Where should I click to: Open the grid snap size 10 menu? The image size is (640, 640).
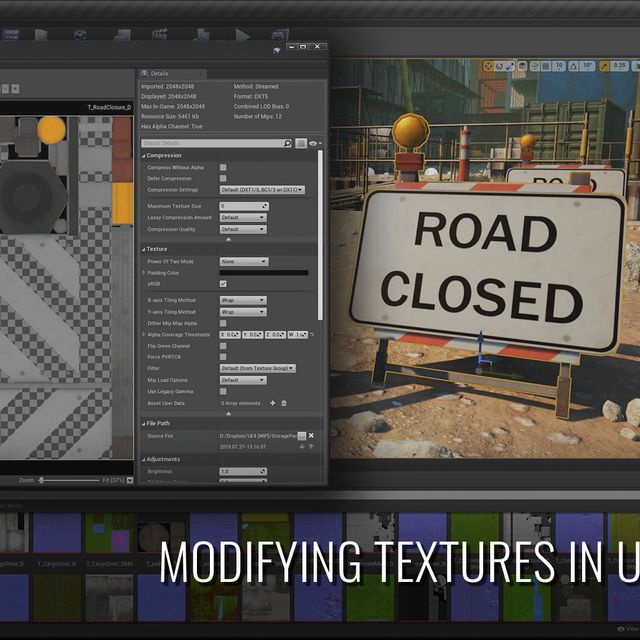[559, 66]
